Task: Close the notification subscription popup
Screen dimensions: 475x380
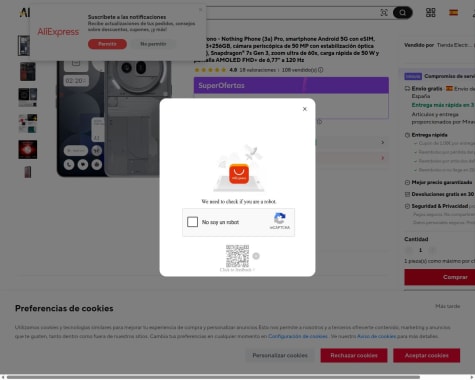Action: coord(200,10)
